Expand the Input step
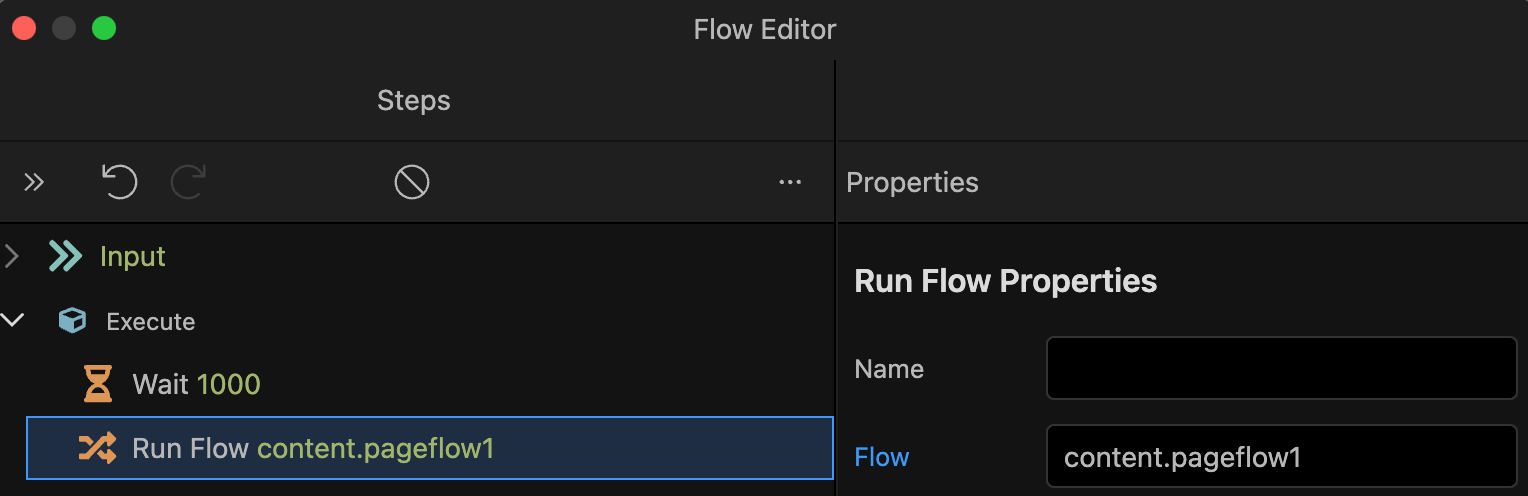Image resolution: width=1528 pixels, height=496 pixels. (12, 256)
